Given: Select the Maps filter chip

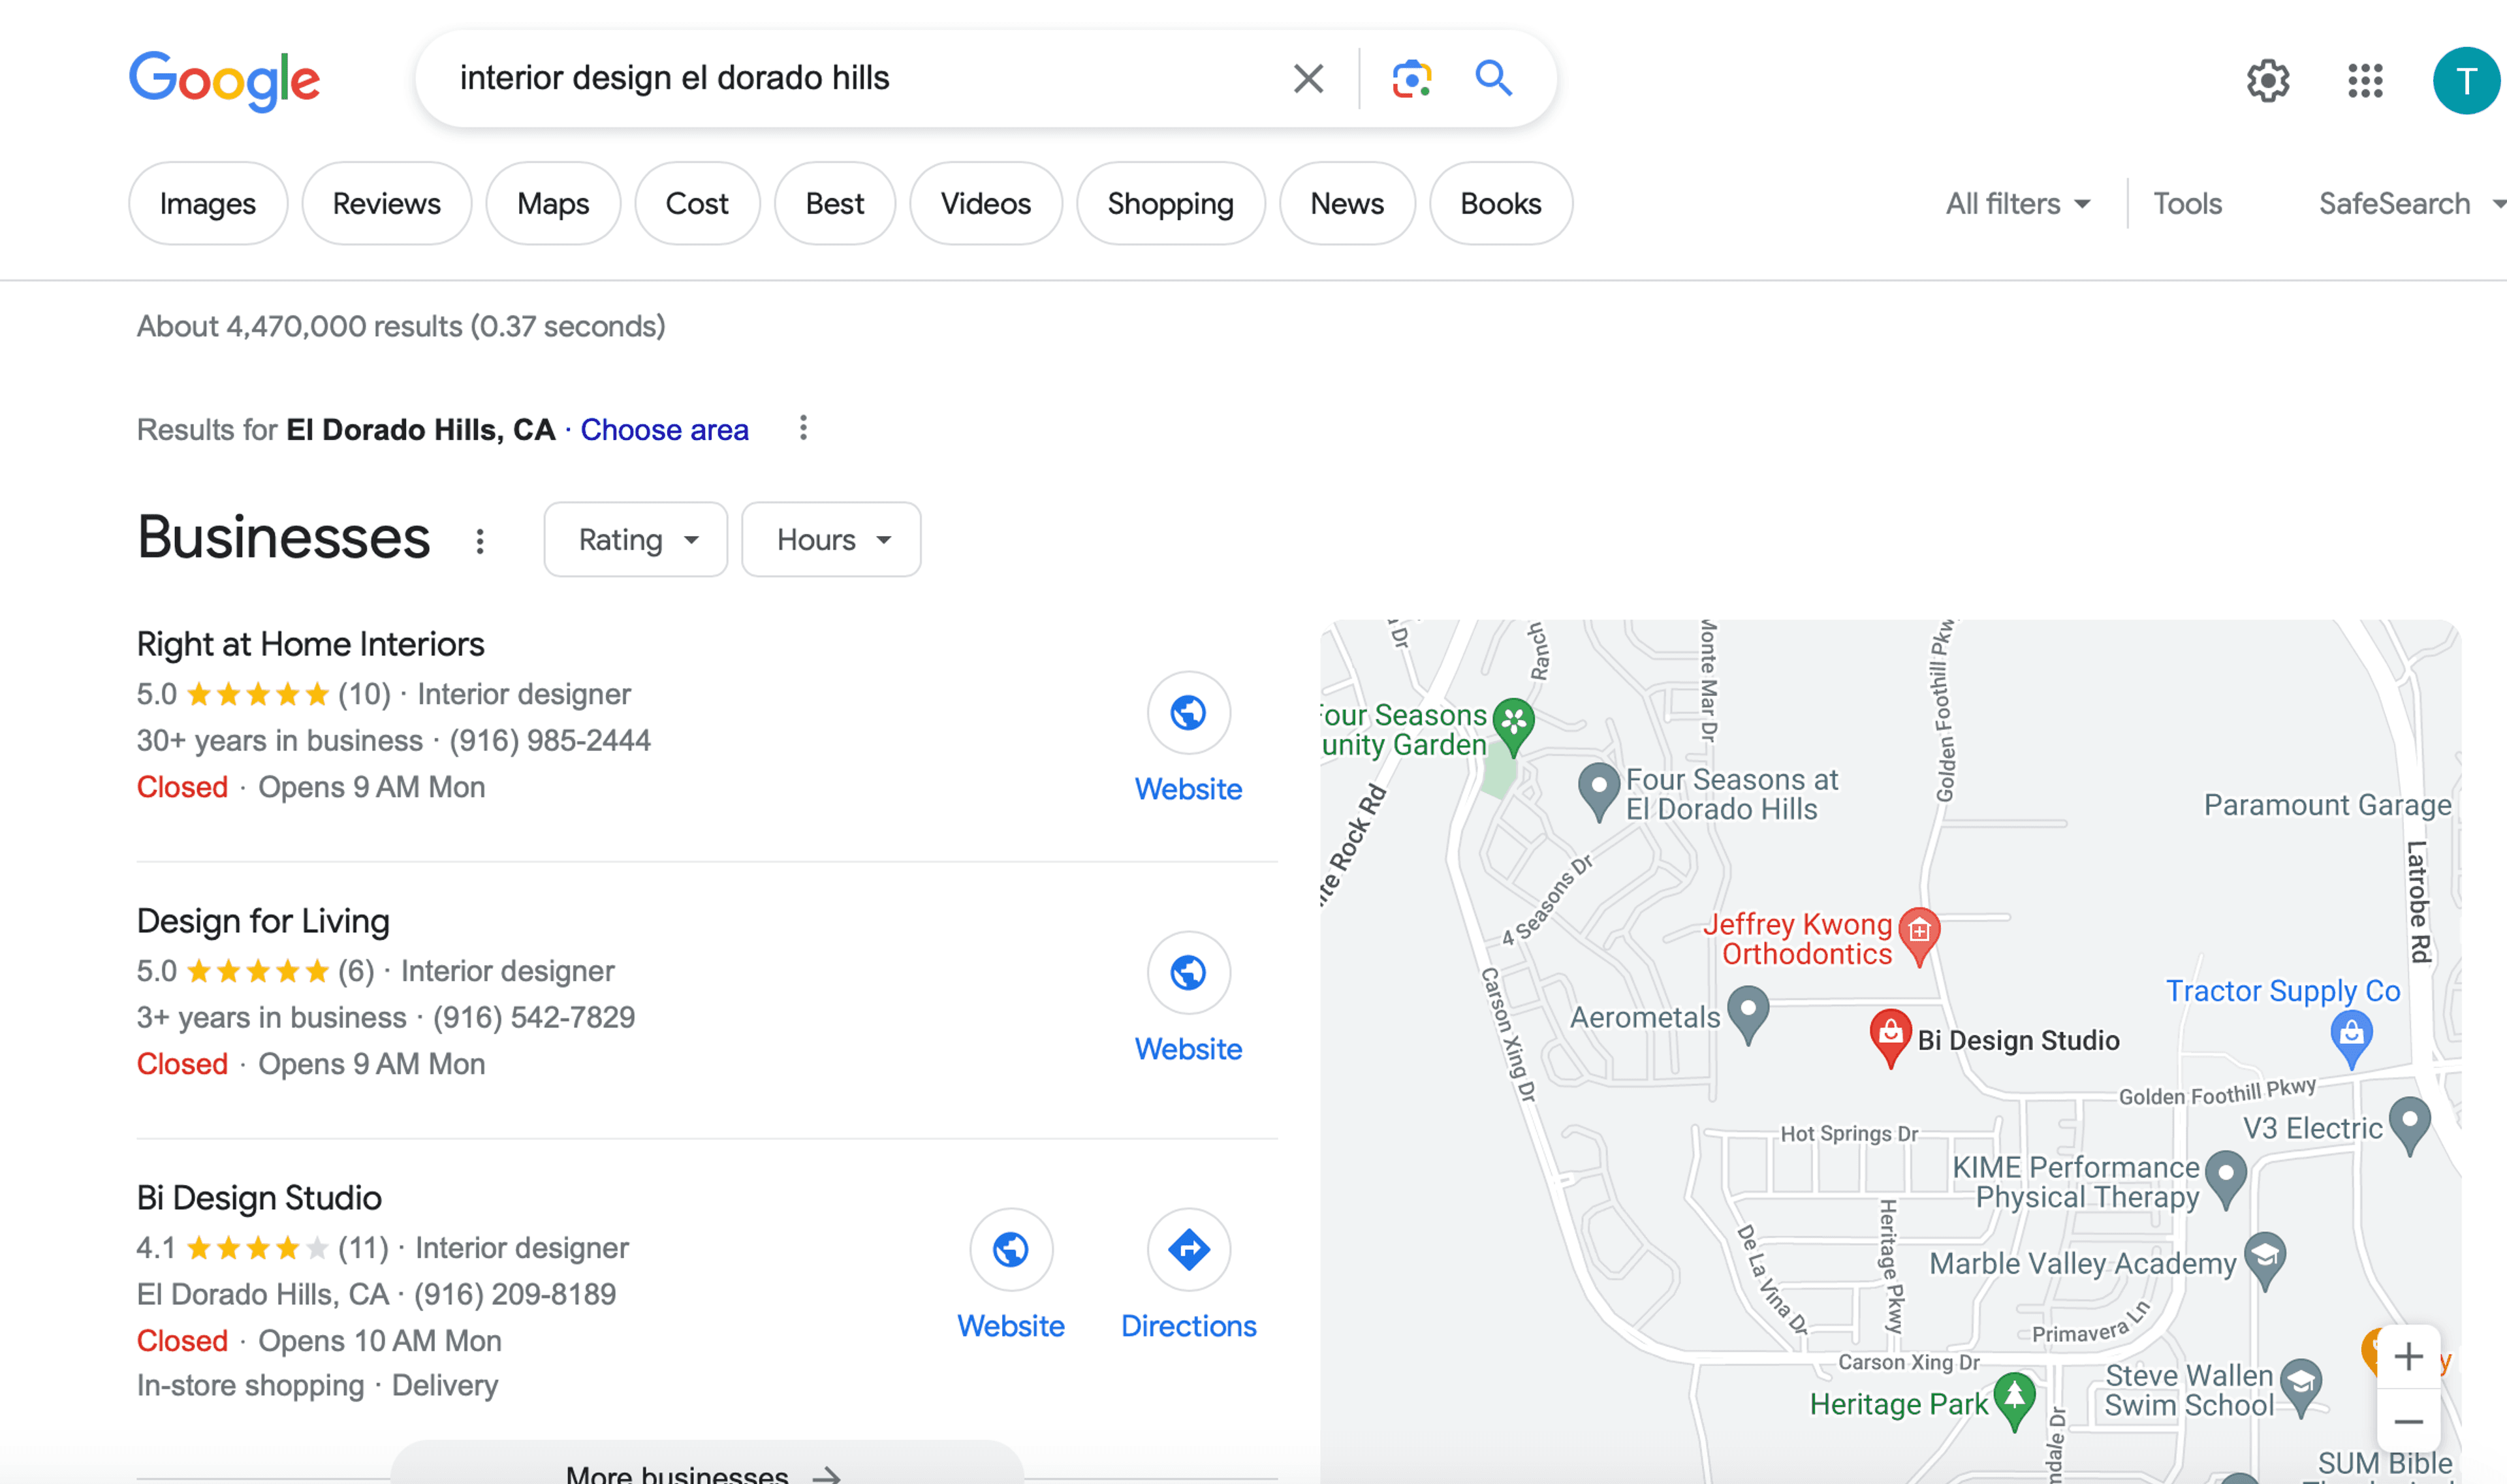Looking at the screenshot, I should click(552, 204).
